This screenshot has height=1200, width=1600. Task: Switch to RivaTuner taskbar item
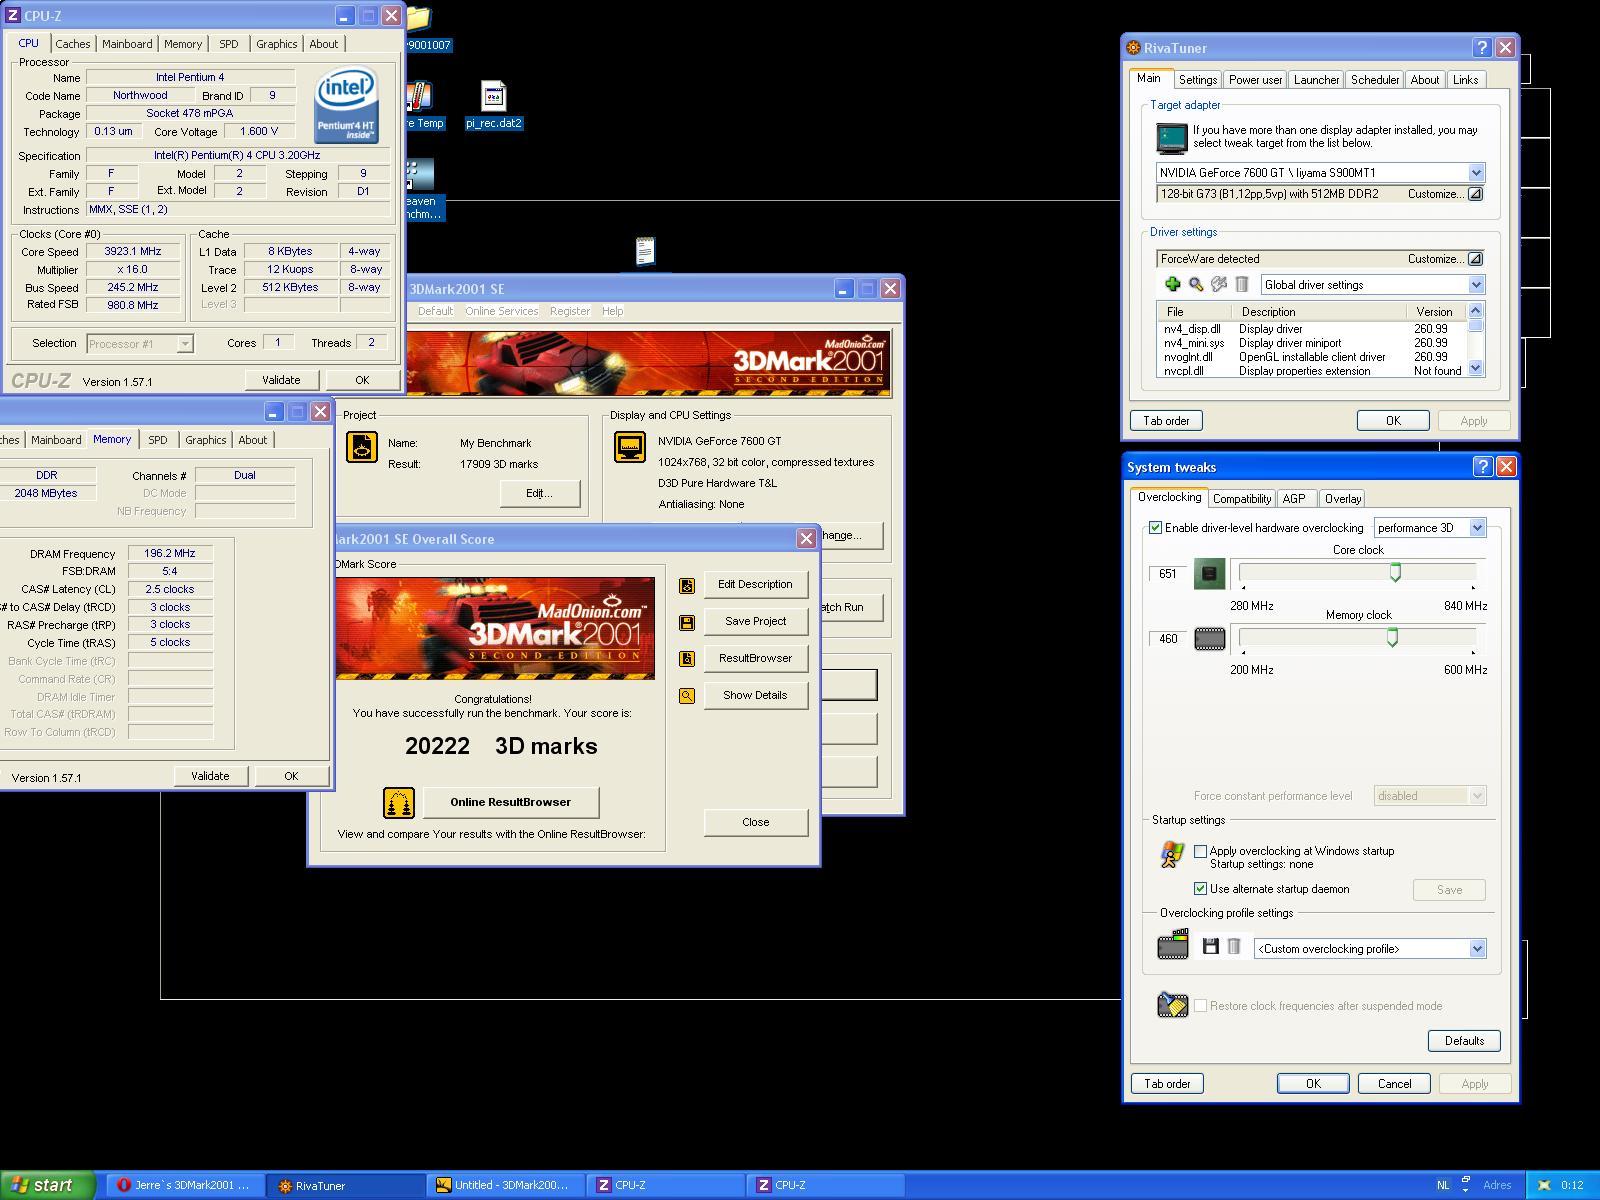point(346,1186)
